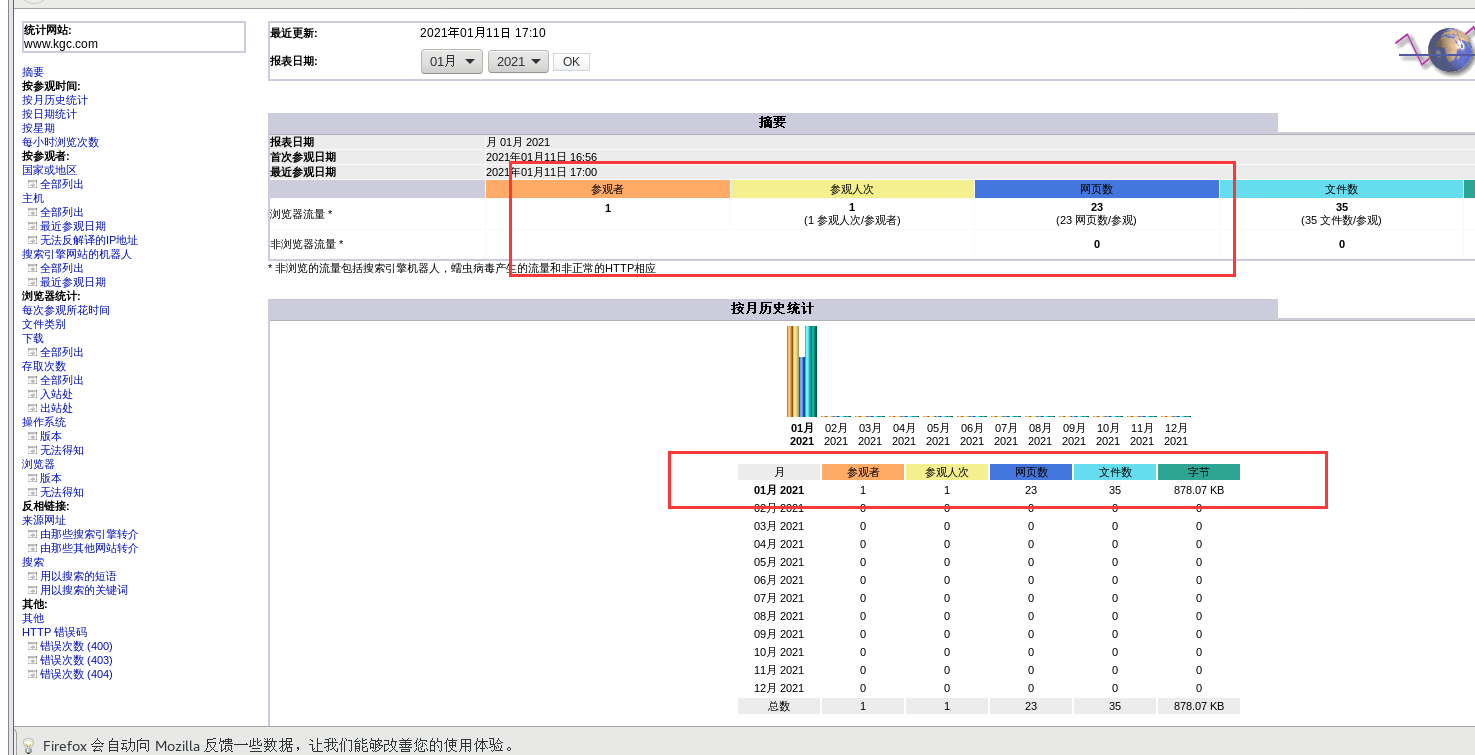
Task: Open the 按星期 statistics link
Action: tap(36, 127)
